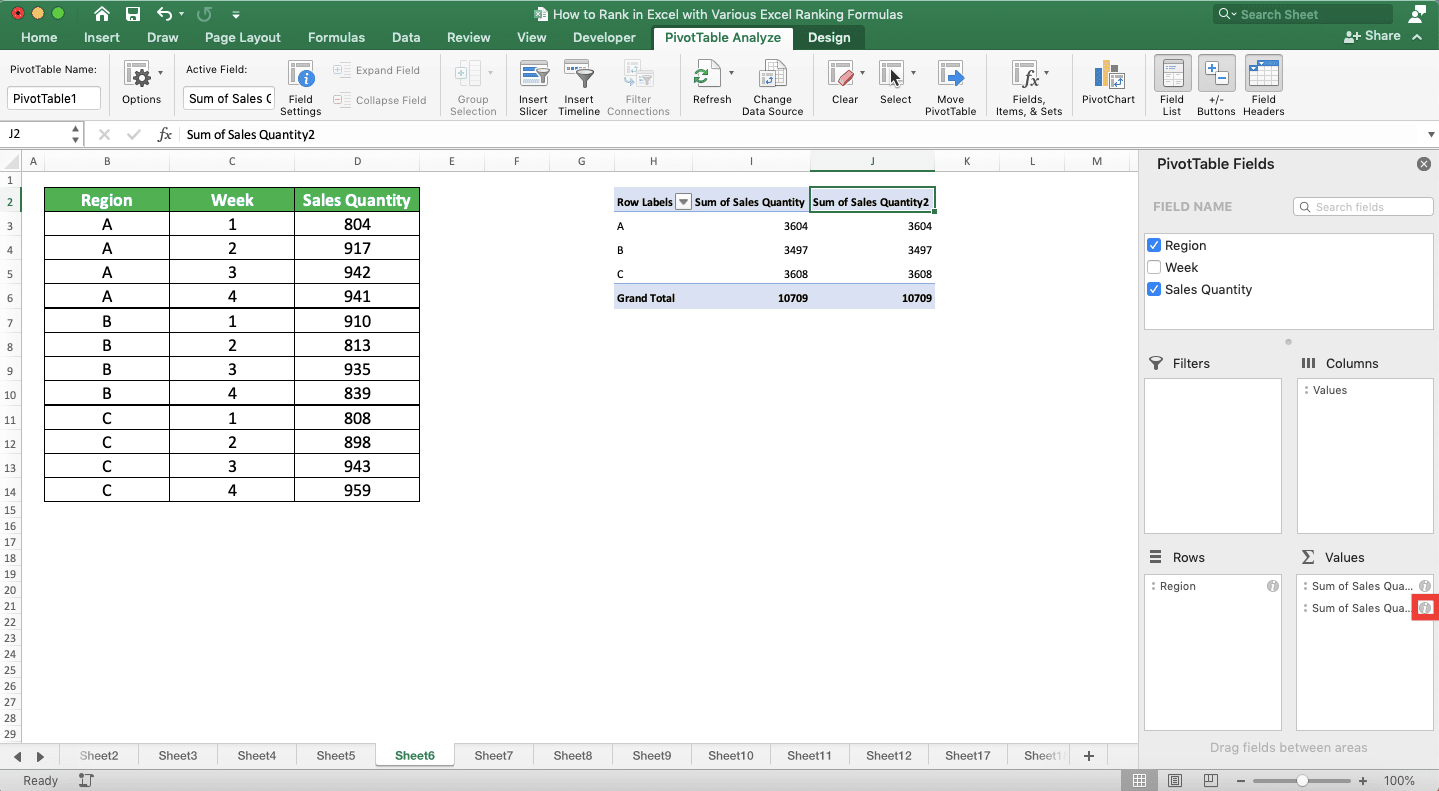Expand the Clear dropdown arrow
Image resolution: width=1439 pixels, height=791 pixels.
pyautogui.click(x=862, y=73)
